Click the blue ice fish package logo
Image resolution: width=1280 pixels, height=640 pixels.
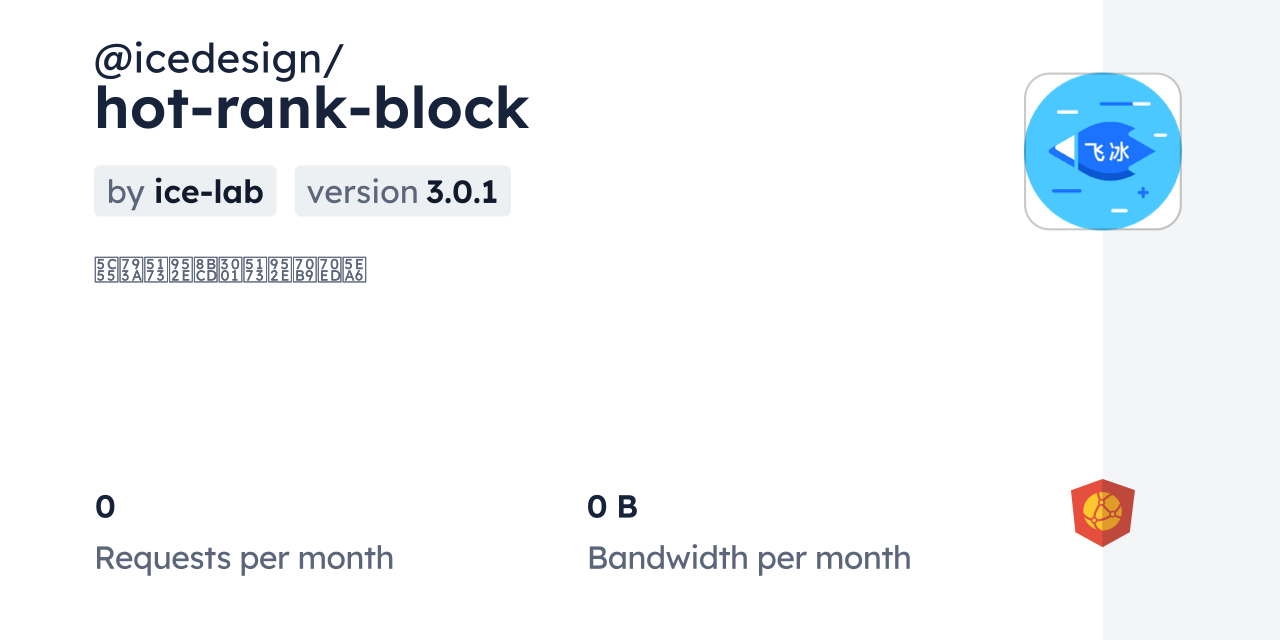(x=1102, y=151)
